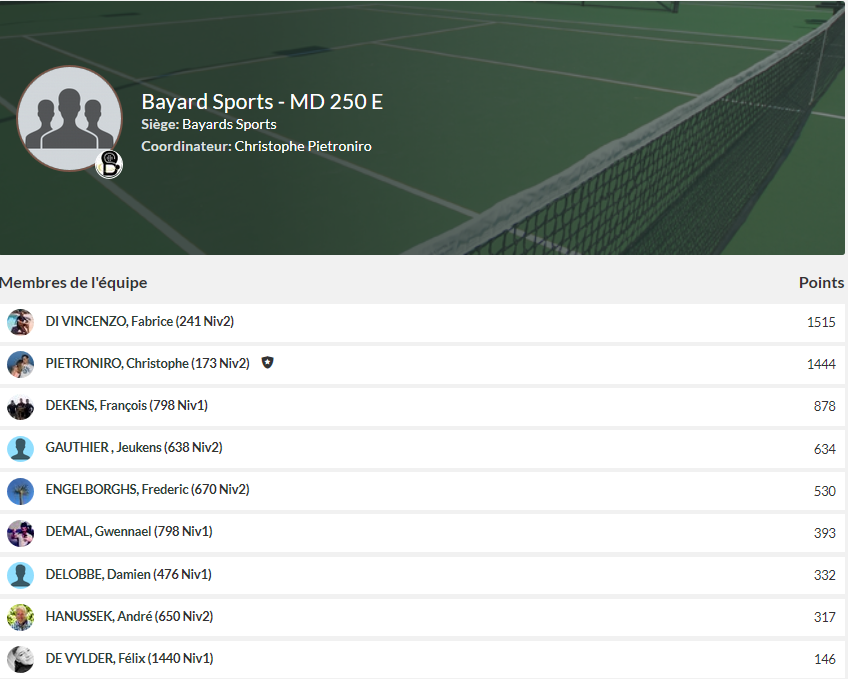
Task: Open Gwennael Demal's profile photo
Action: pyautogui.click(x=21, y=533)
